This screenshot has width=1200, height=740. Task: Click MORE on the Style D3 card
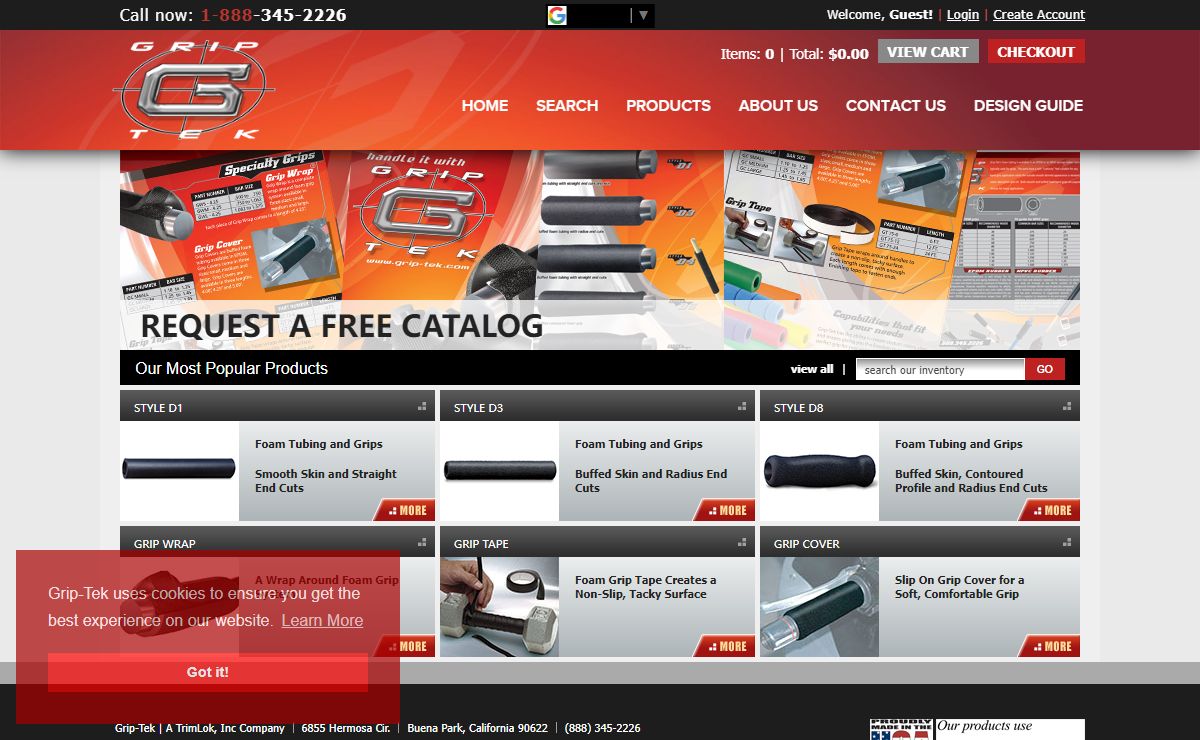pyautogui.click(x=726, y=510)
